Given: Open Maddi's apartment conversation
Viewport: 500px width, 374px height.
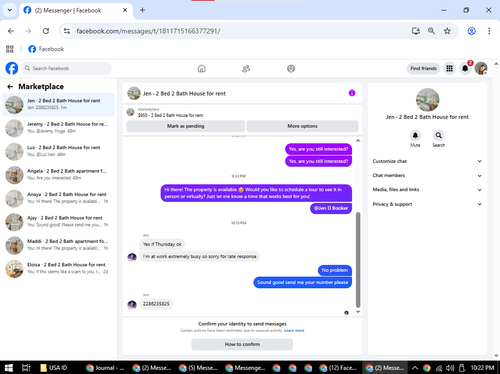Looking at the screenshot, I should click(59, 245).
